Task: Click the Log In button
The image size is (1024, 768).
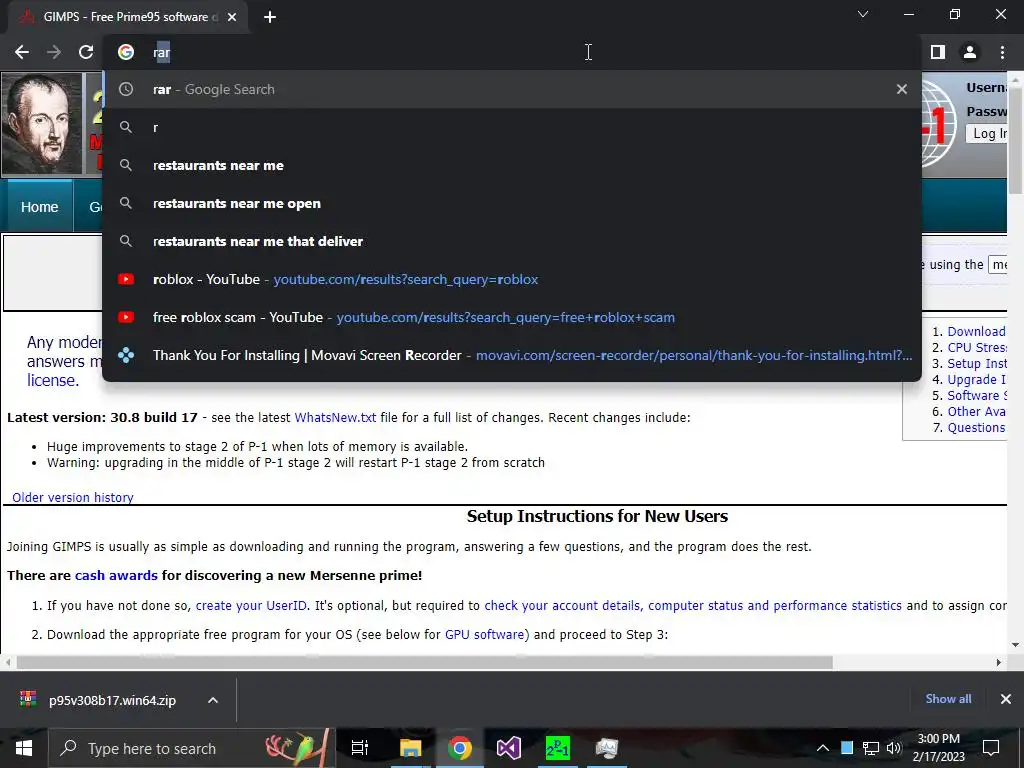Action: (989, 133)
